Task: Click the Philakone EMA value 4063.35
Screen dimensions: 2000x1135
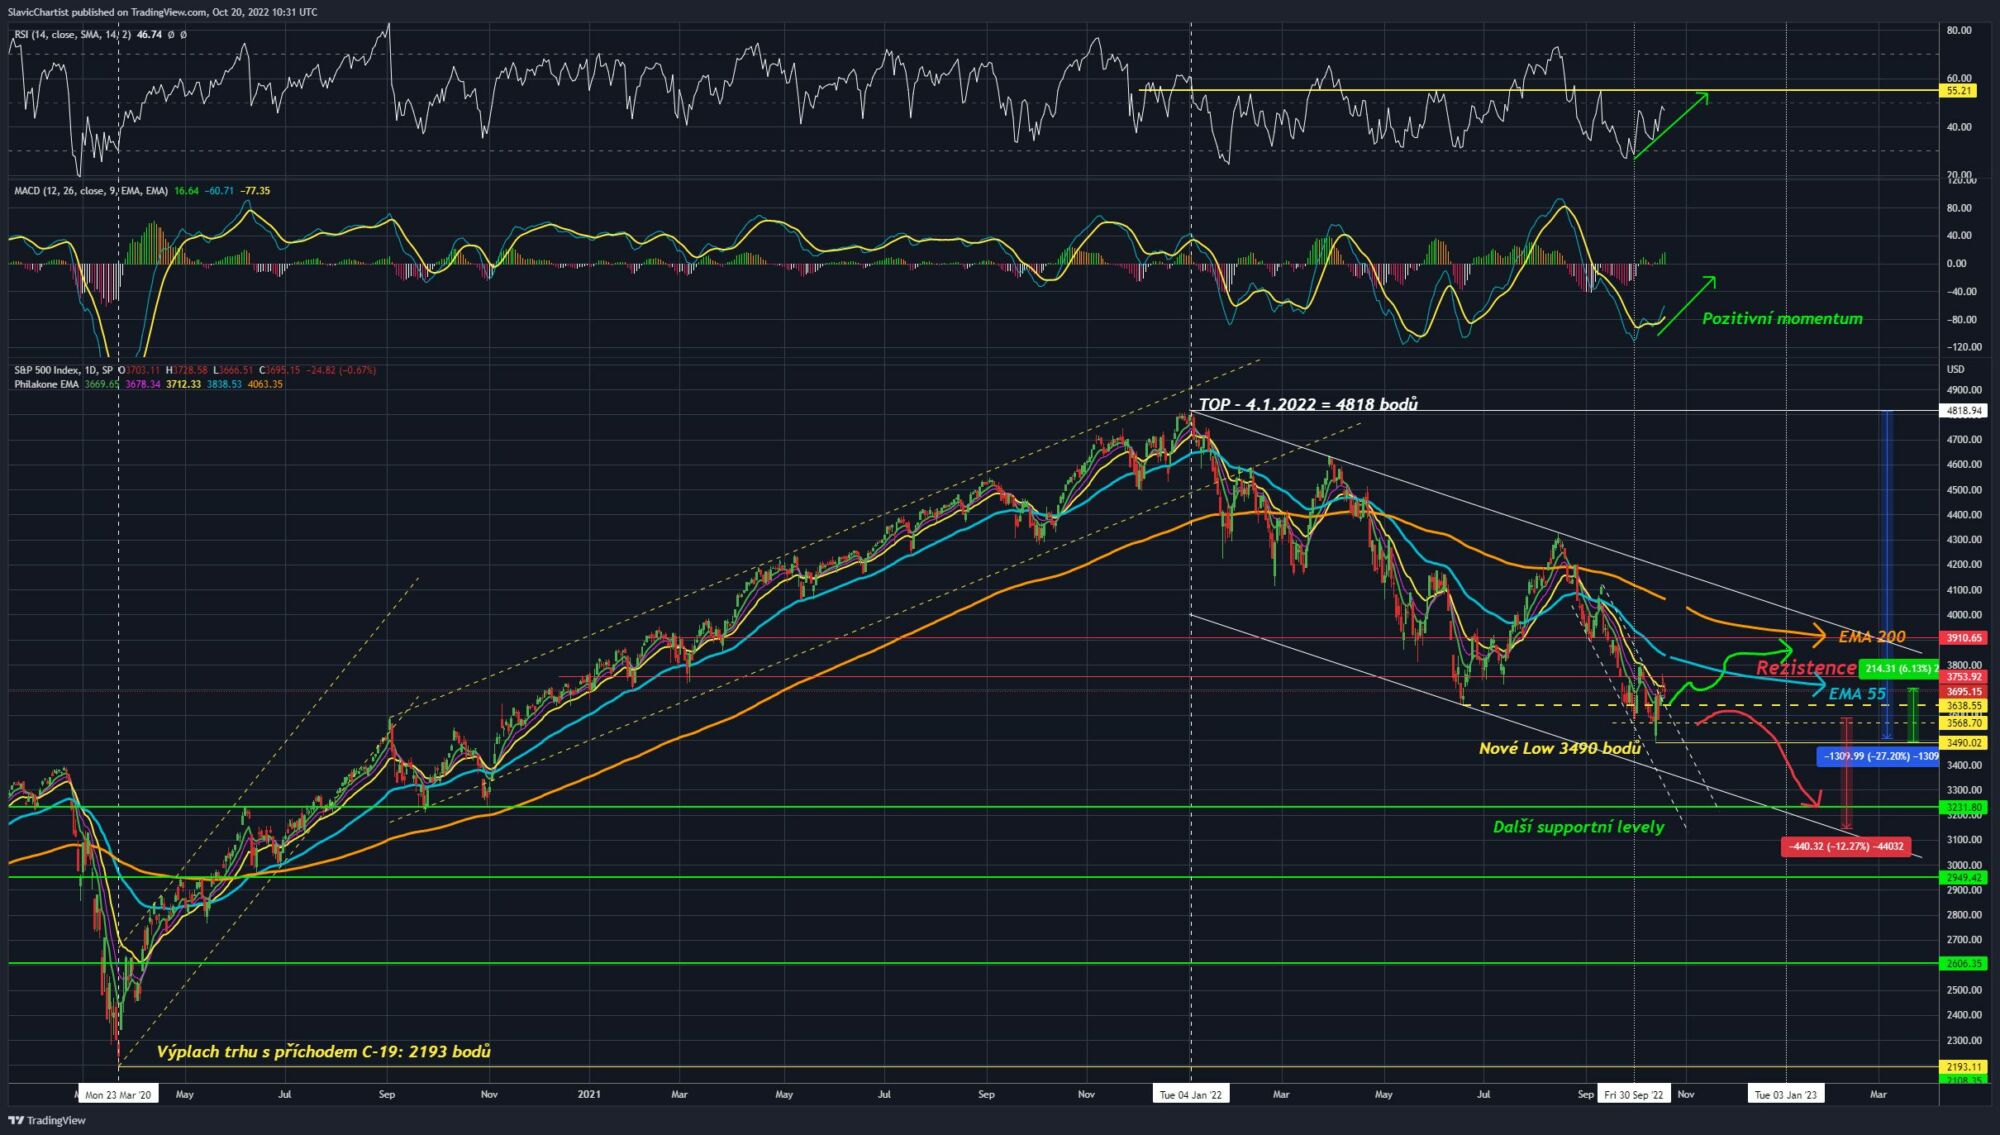Action: (265, 384)
